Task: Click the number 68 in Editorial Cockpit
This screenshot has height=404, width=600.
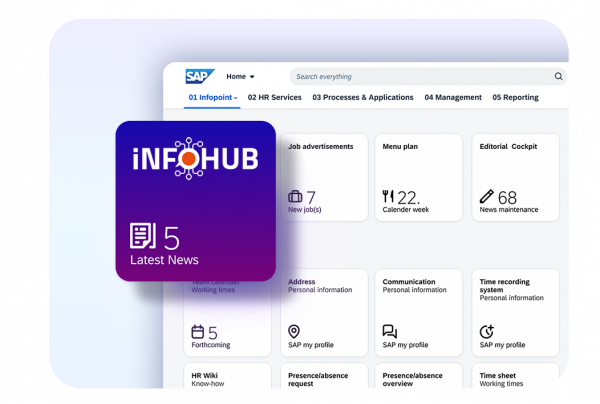Action: point(507,198)
